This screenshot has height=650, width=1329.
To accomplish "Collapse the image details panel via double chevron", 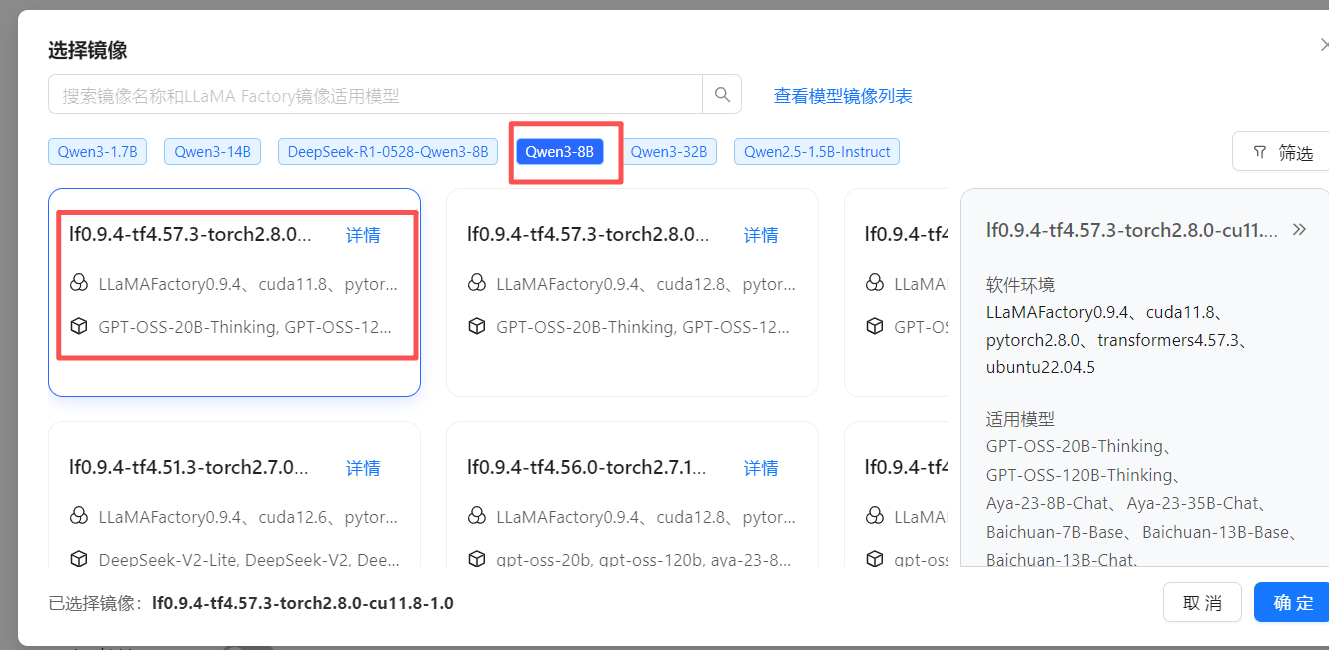I will pyautogui.click(x=1298, y=229).
